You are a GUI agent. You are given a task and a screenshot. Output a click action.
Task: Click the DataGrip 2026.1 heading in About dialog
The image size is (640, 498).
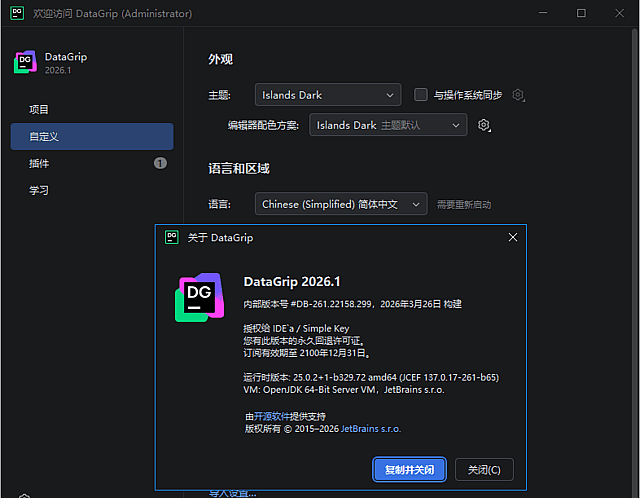(292, 281)
